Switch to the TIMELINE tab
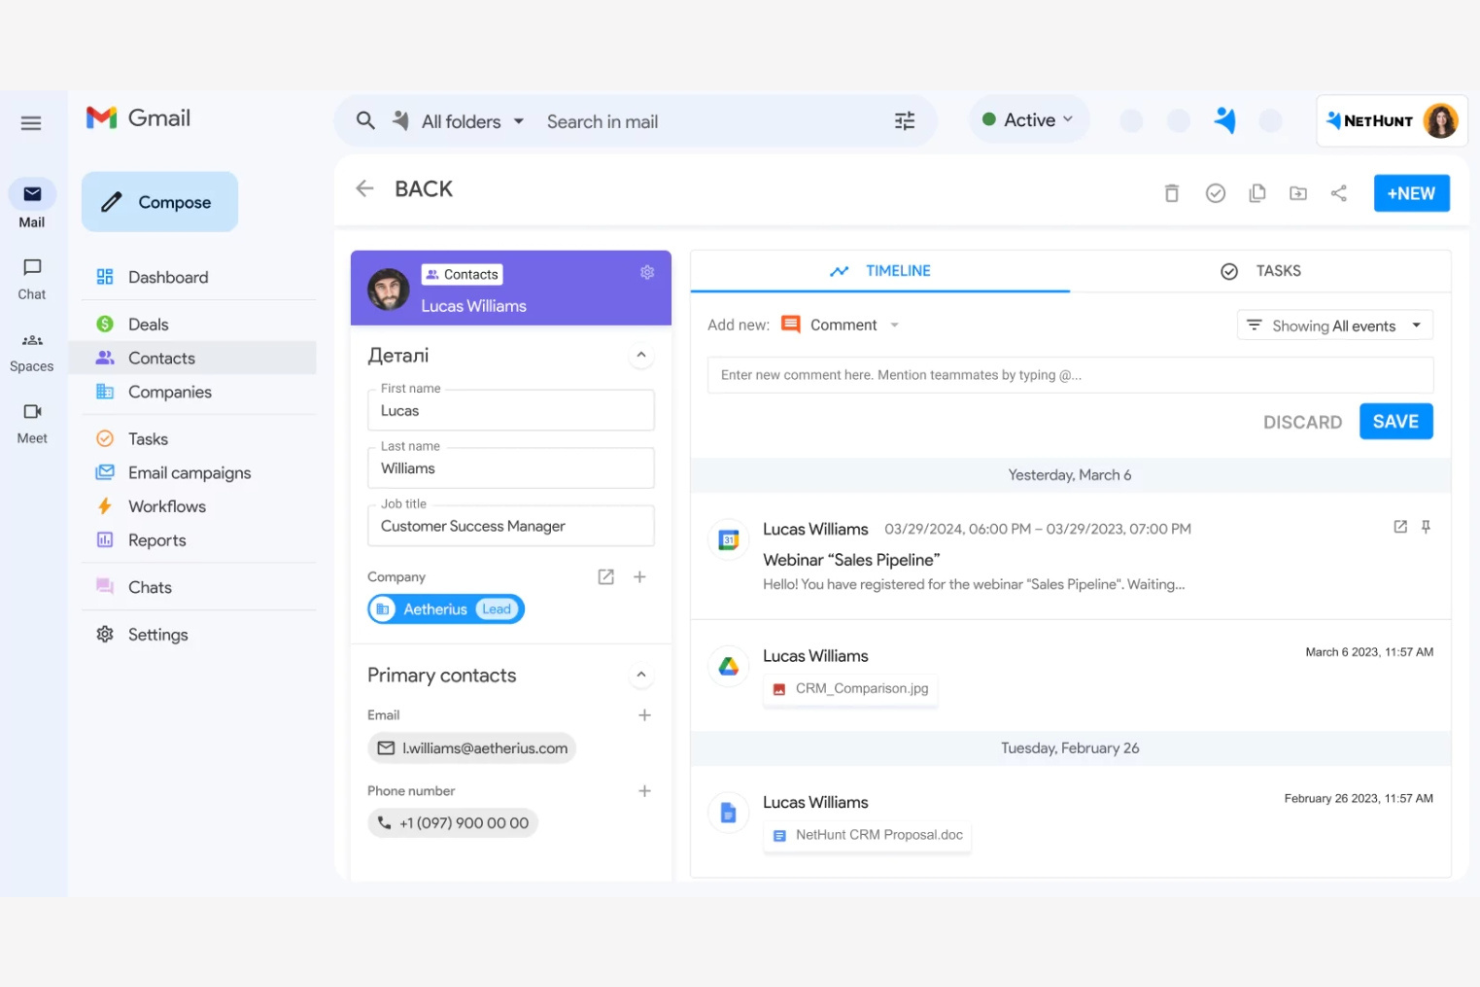The width and height of the screenshot is (1480, 987). [x=880, y=271]
